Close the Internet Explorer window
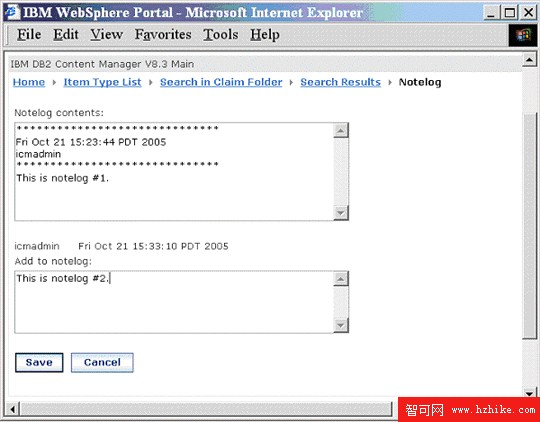540x422 pixels. coord(528,13)
